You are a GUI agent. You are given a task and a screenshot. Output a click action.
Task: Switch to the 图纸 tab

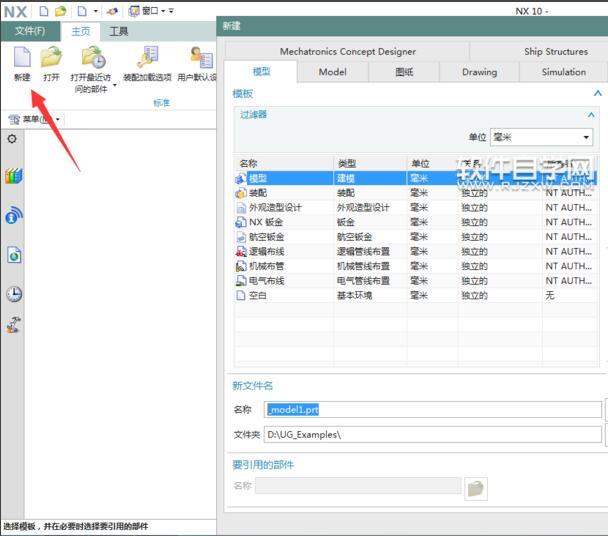(x=404, y=72)
